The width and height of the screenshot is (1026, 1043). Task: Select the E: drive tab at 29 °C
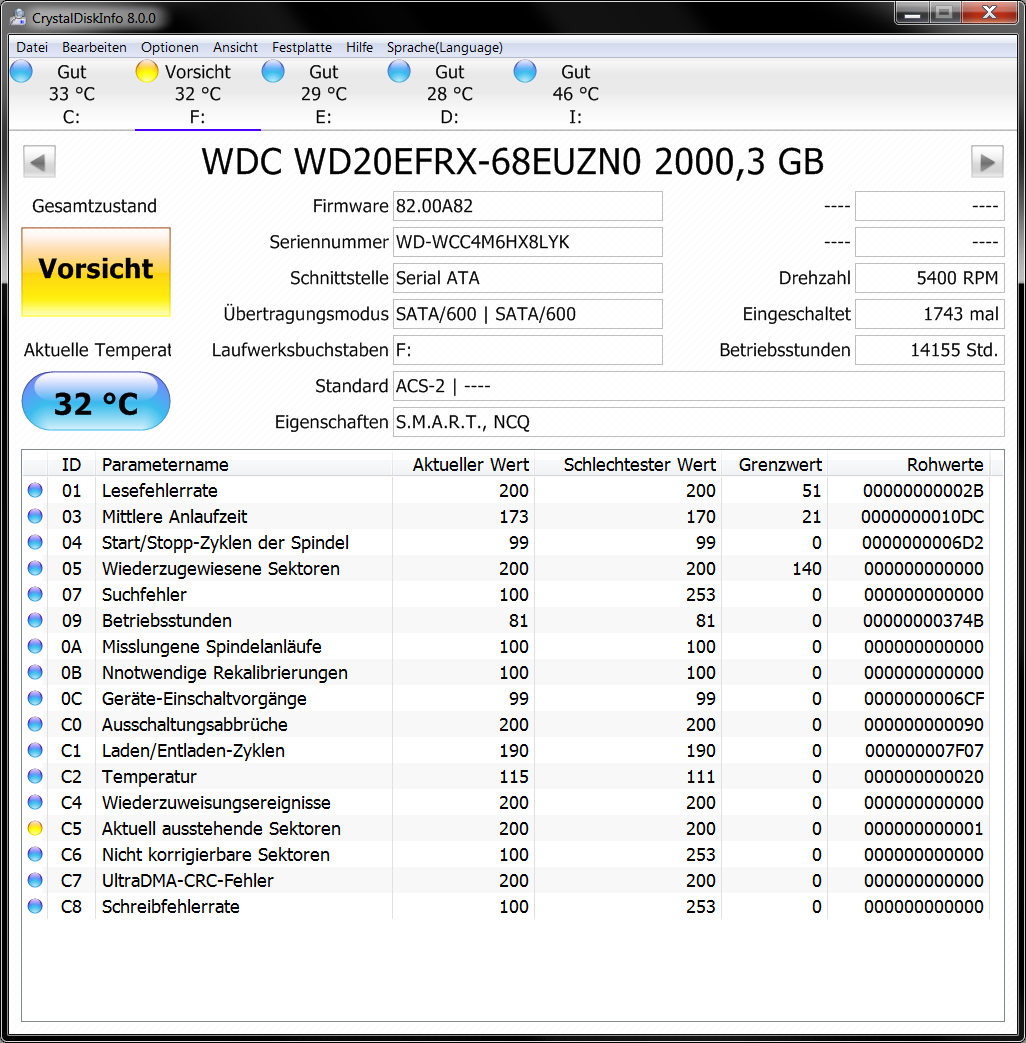tap(323, 94)
